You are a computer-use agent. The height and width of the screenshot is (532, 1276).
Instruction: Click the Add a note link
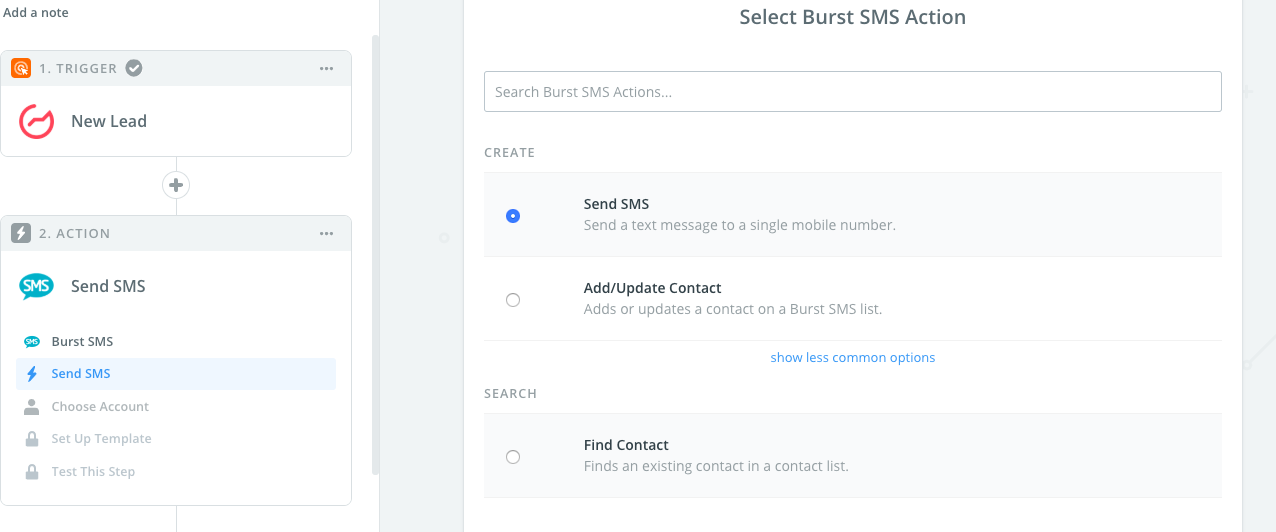[36, 13]
